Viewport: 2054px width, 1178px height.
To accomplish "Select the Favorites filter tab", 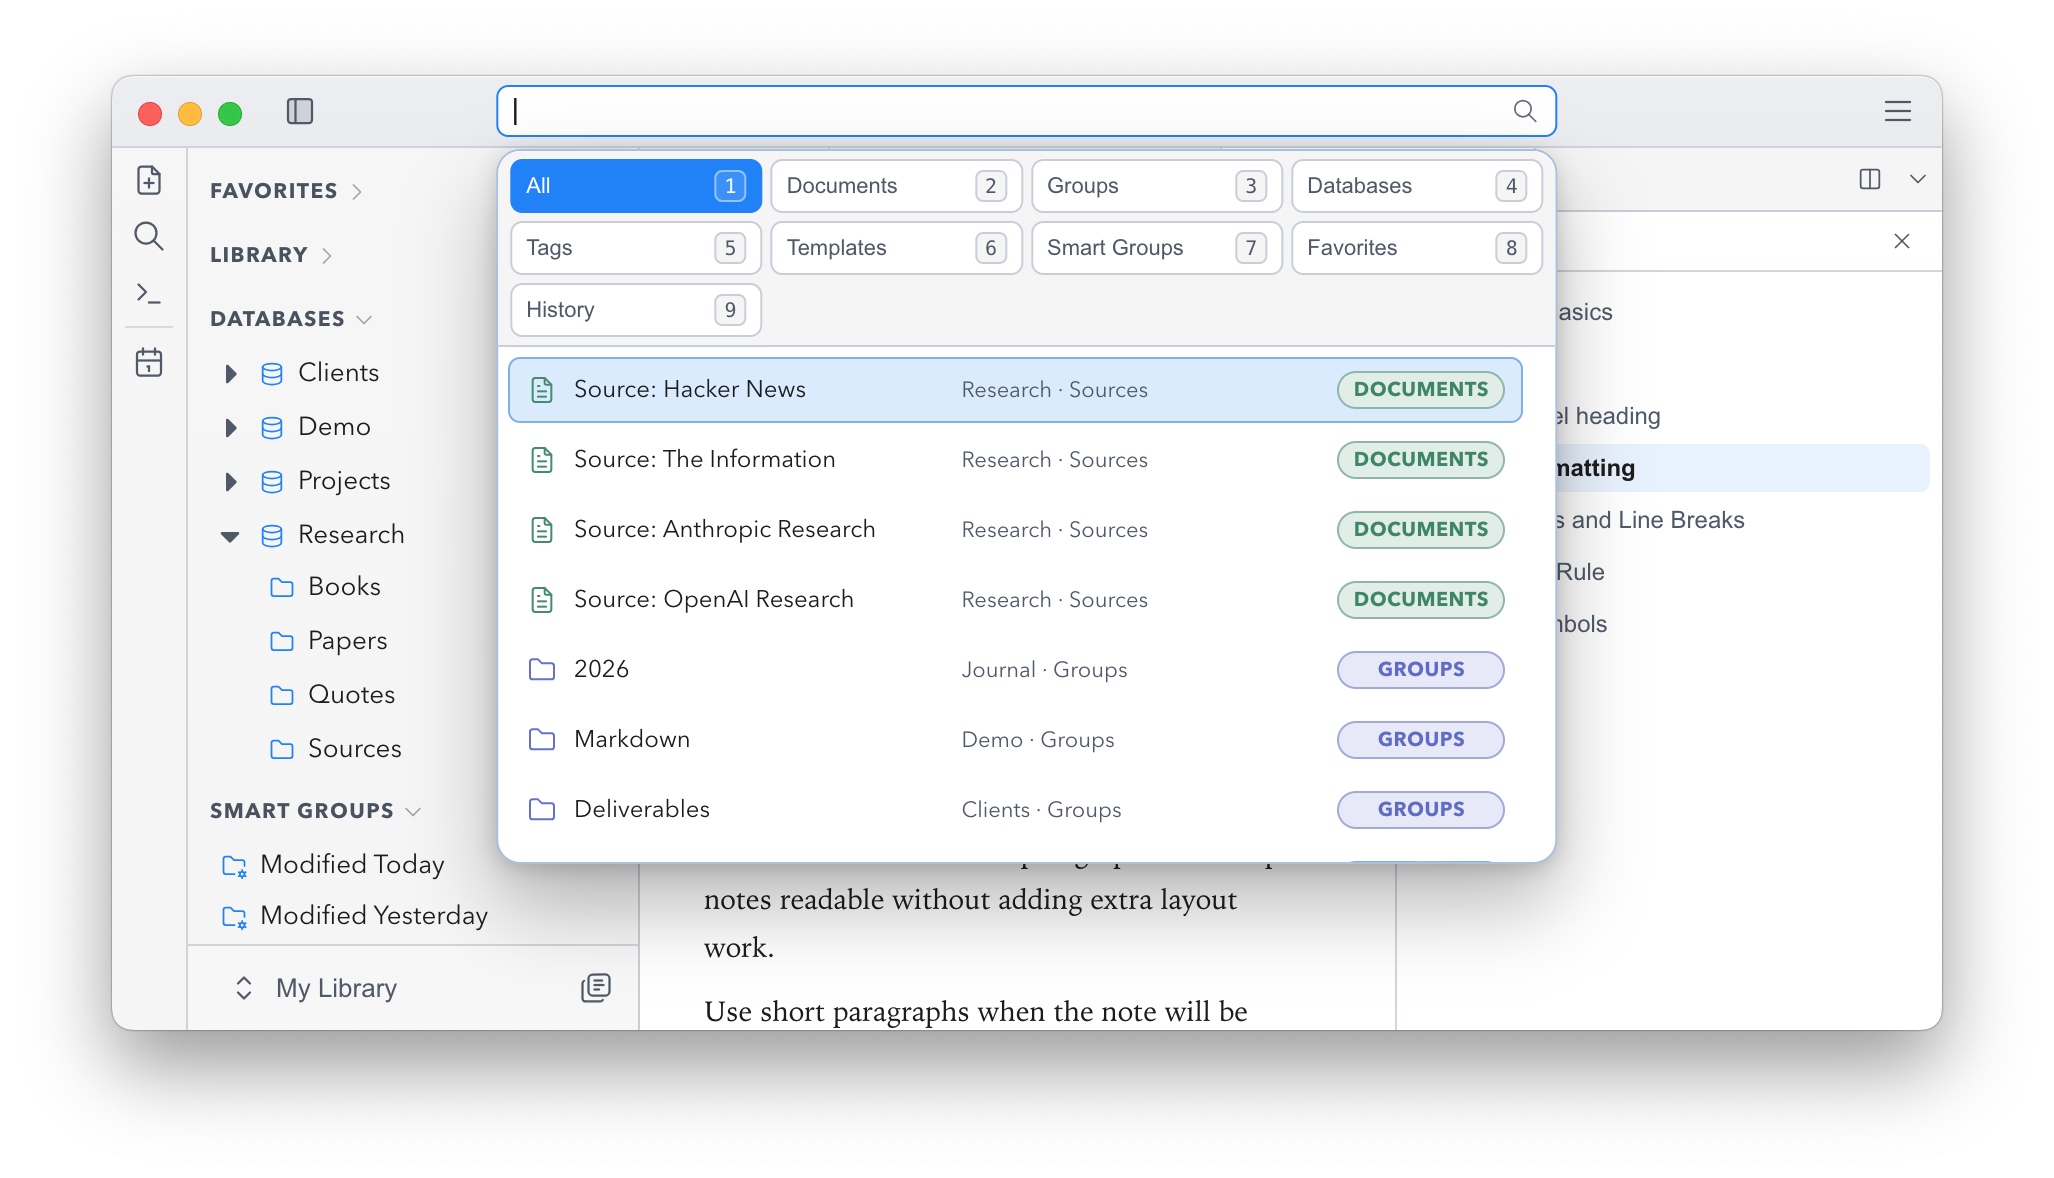I will [x=1416, y=248].
